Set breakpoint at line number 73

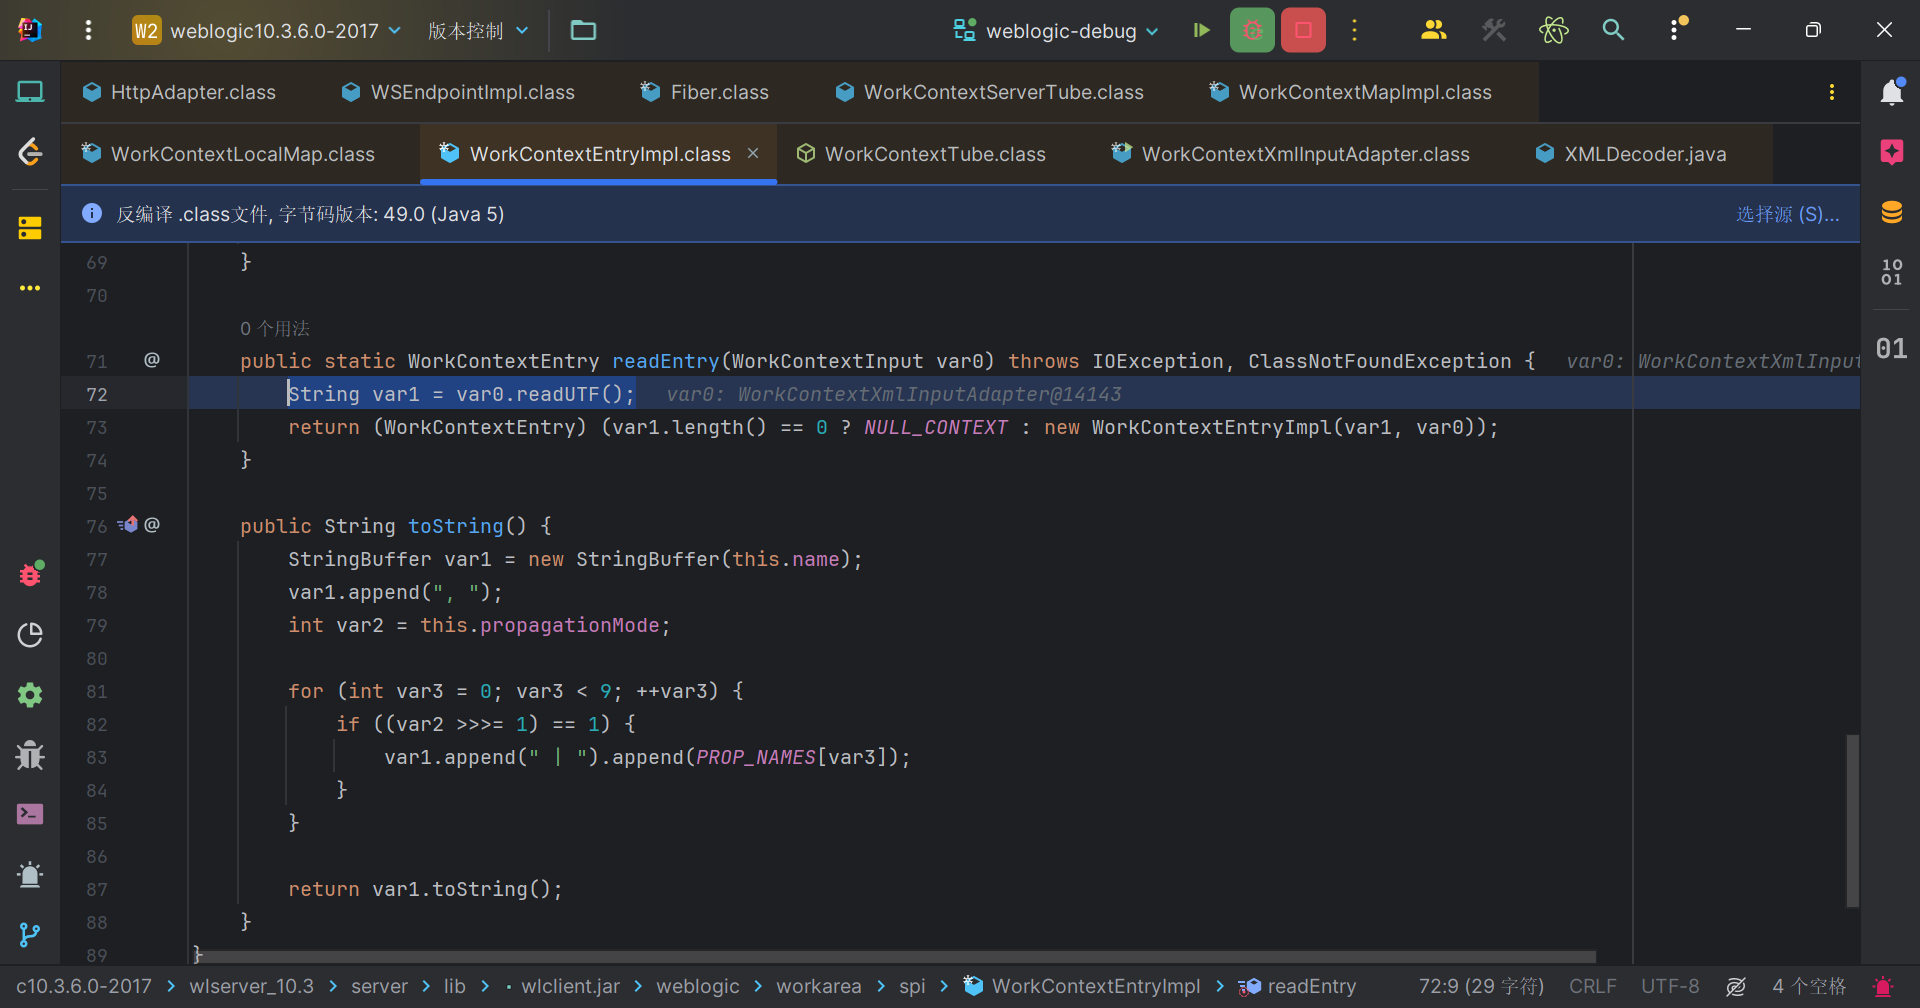tap(97, 427)
